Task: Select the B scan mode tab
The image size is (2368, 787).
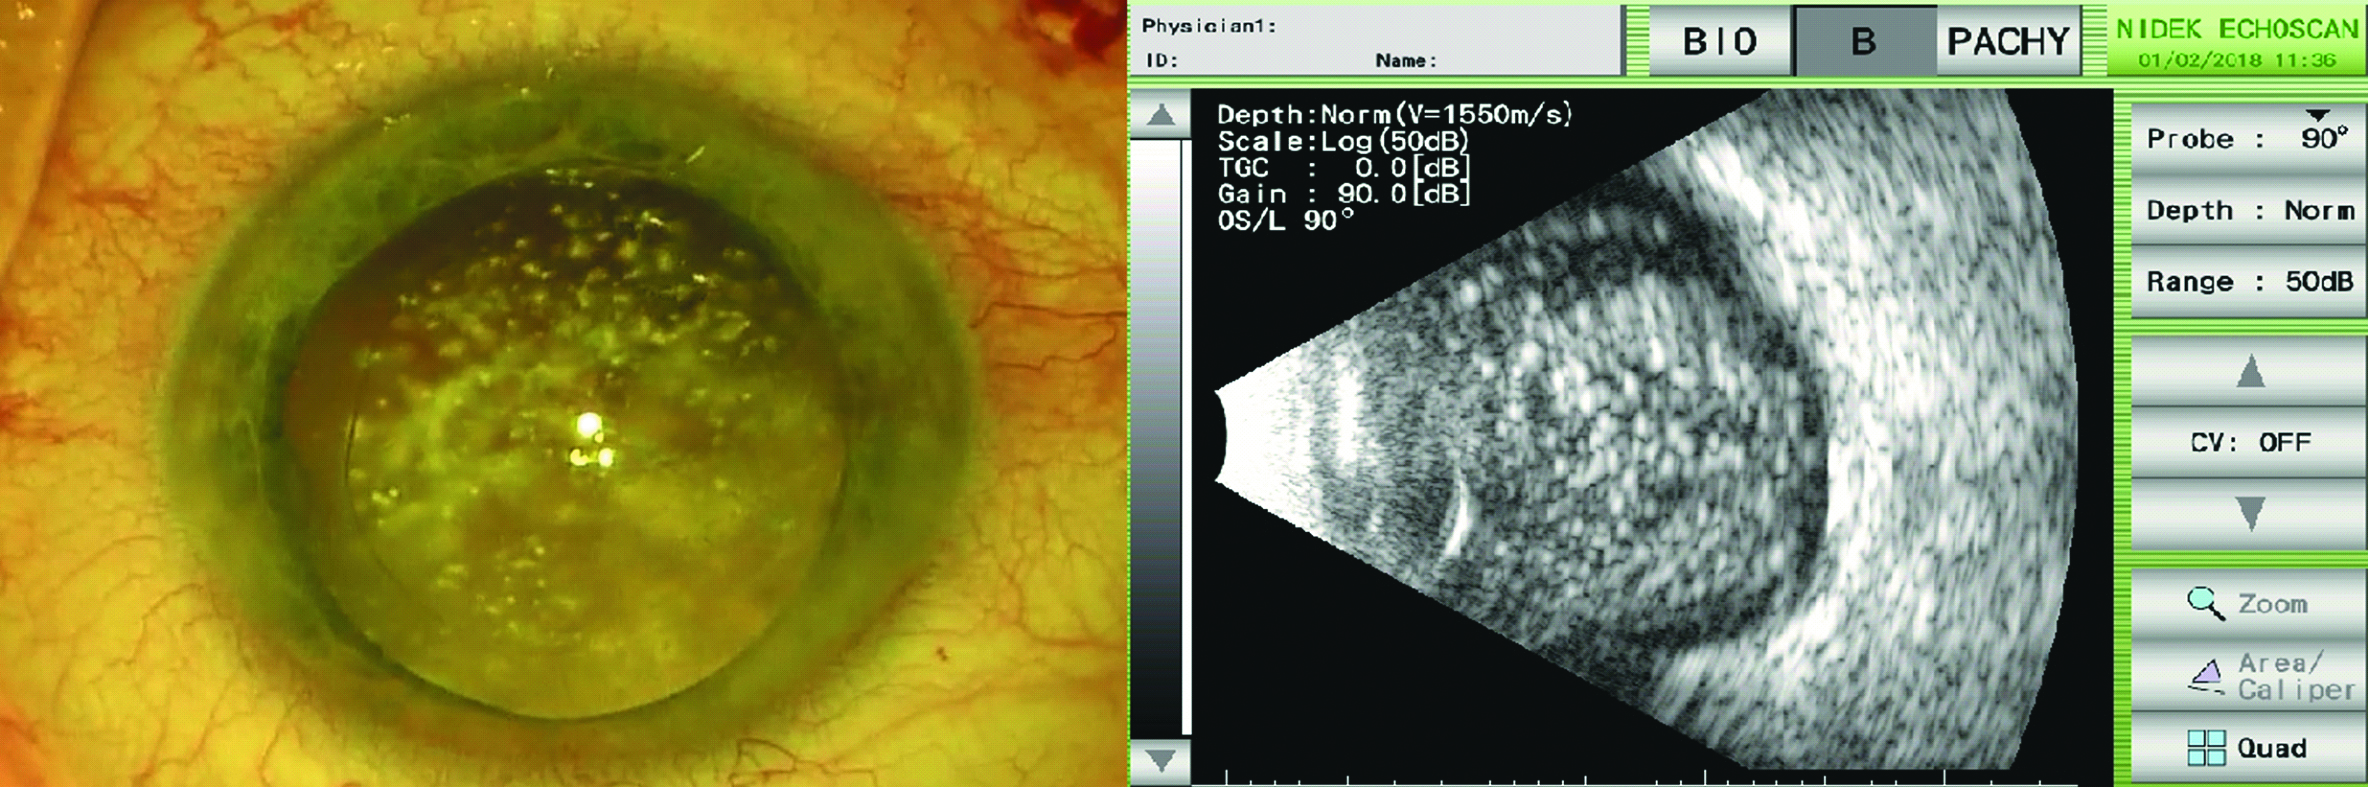Action: pos(1864,41)
